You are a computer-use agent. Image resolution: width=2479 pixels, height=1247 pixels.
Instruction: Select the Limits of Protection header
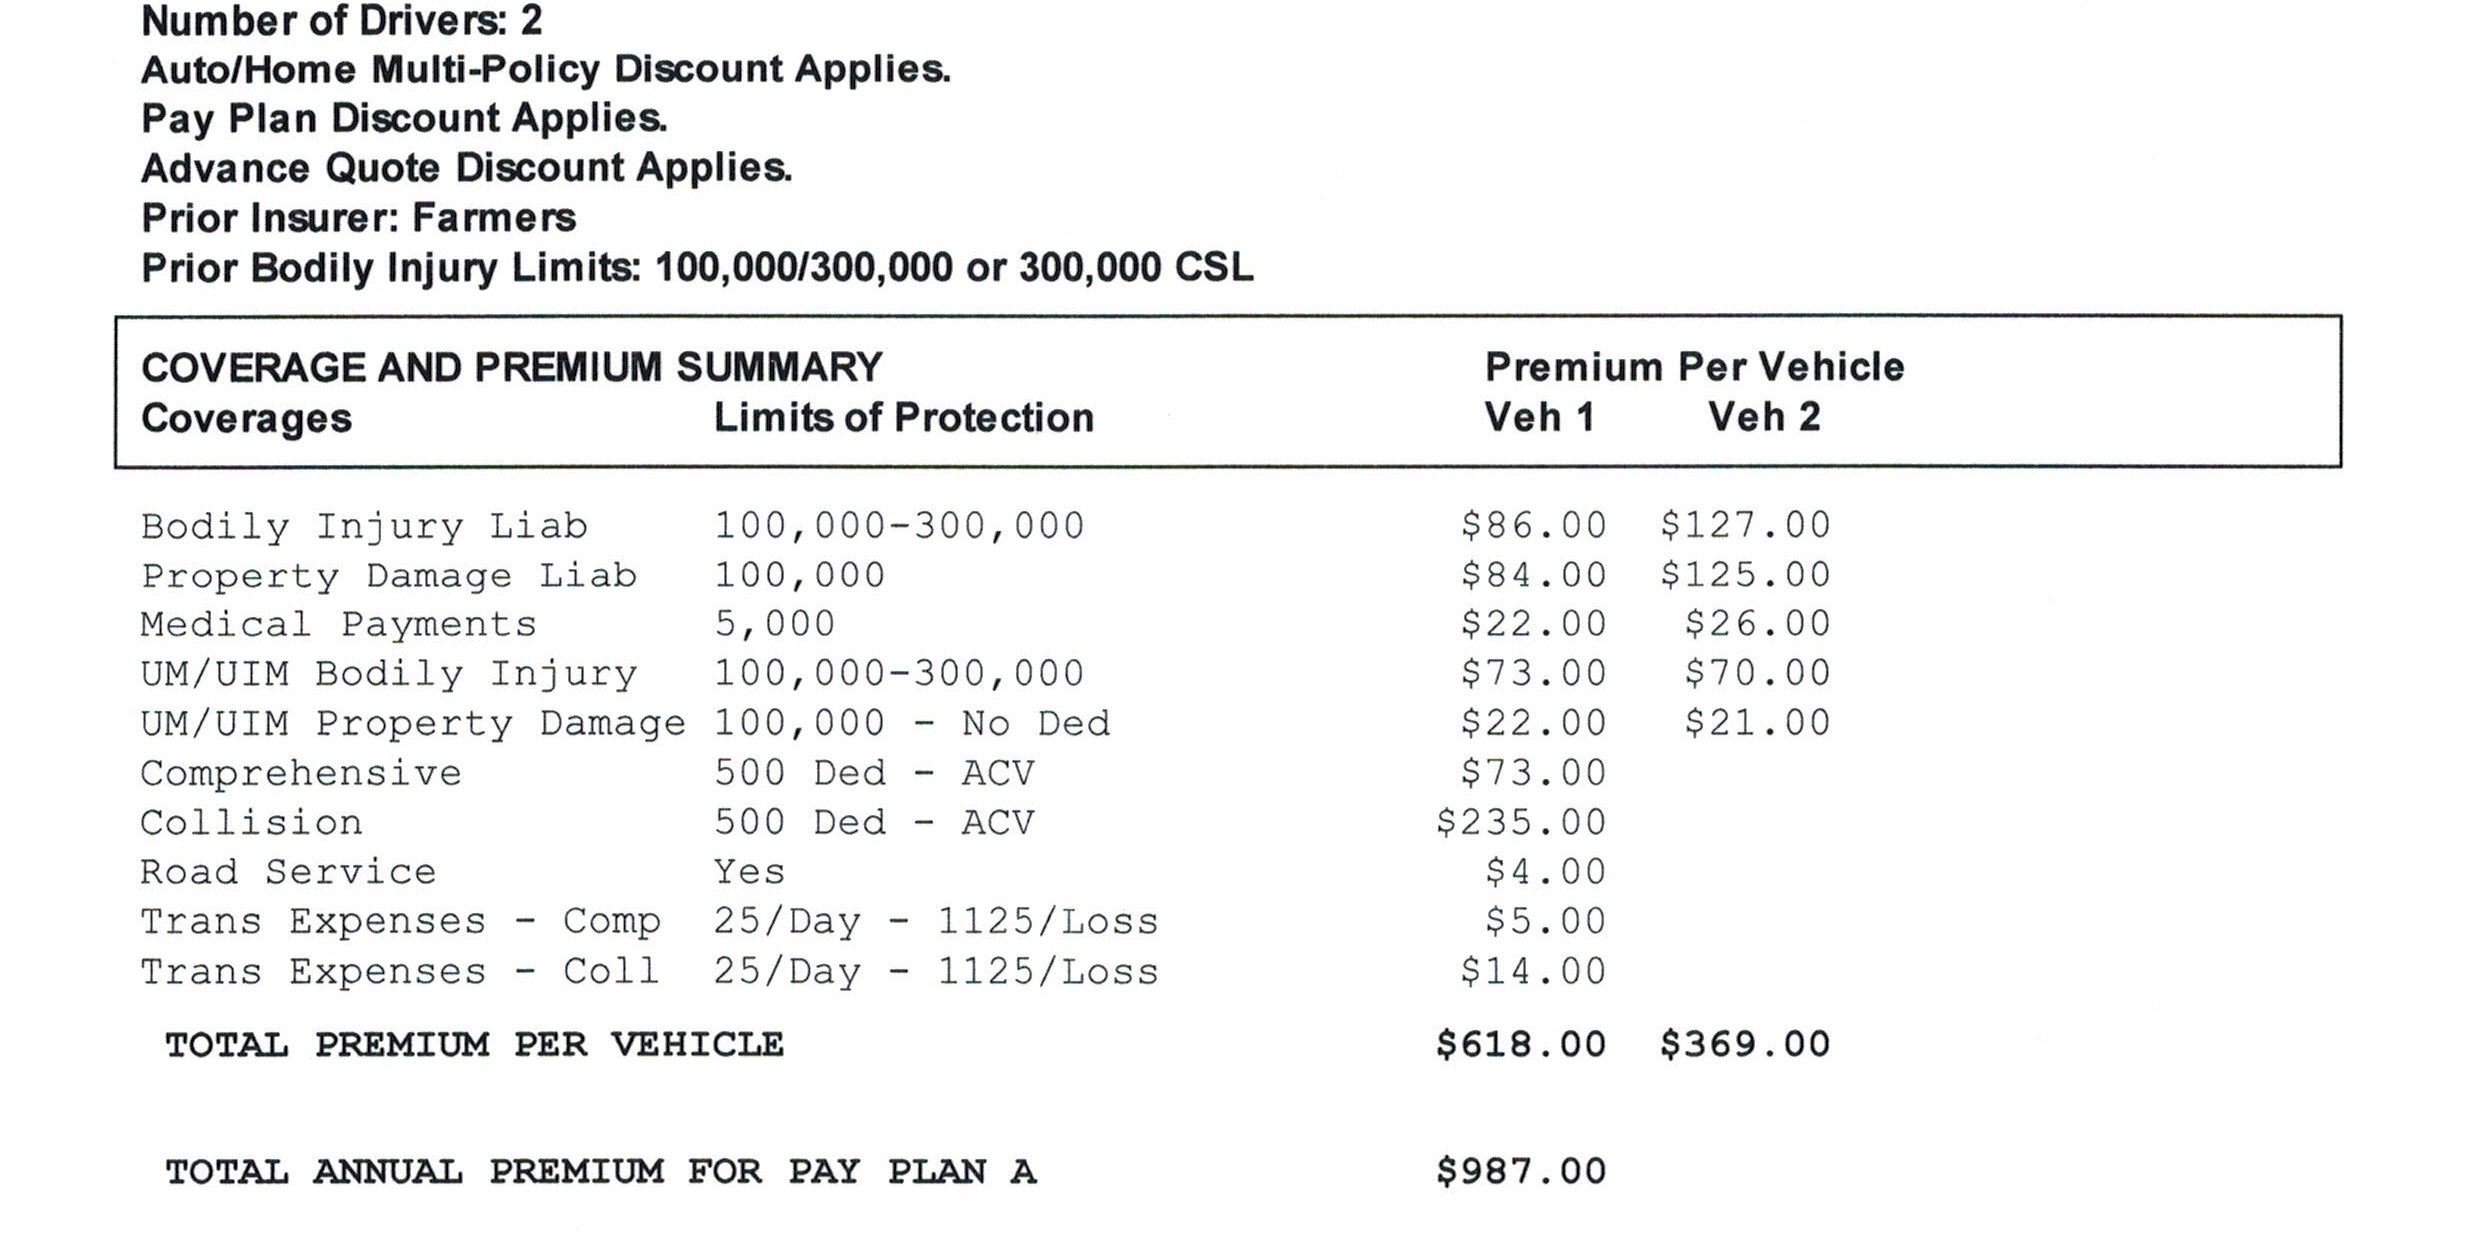(903, 417)
